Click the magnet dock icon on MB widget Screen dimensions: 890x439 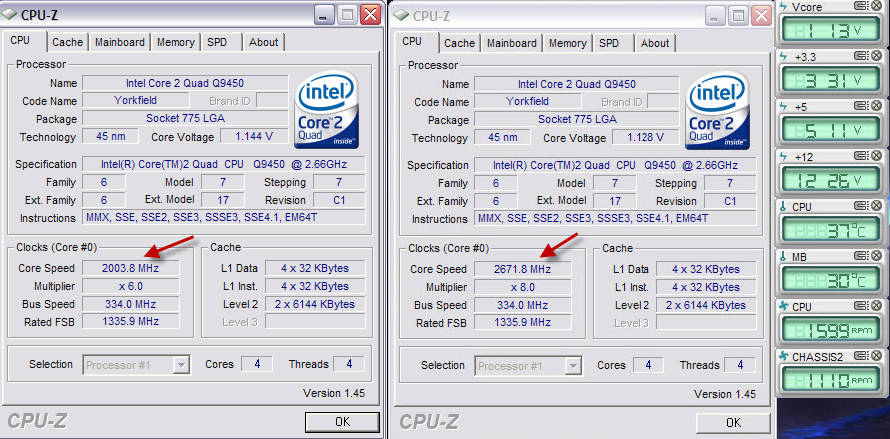tap(861, 256)
